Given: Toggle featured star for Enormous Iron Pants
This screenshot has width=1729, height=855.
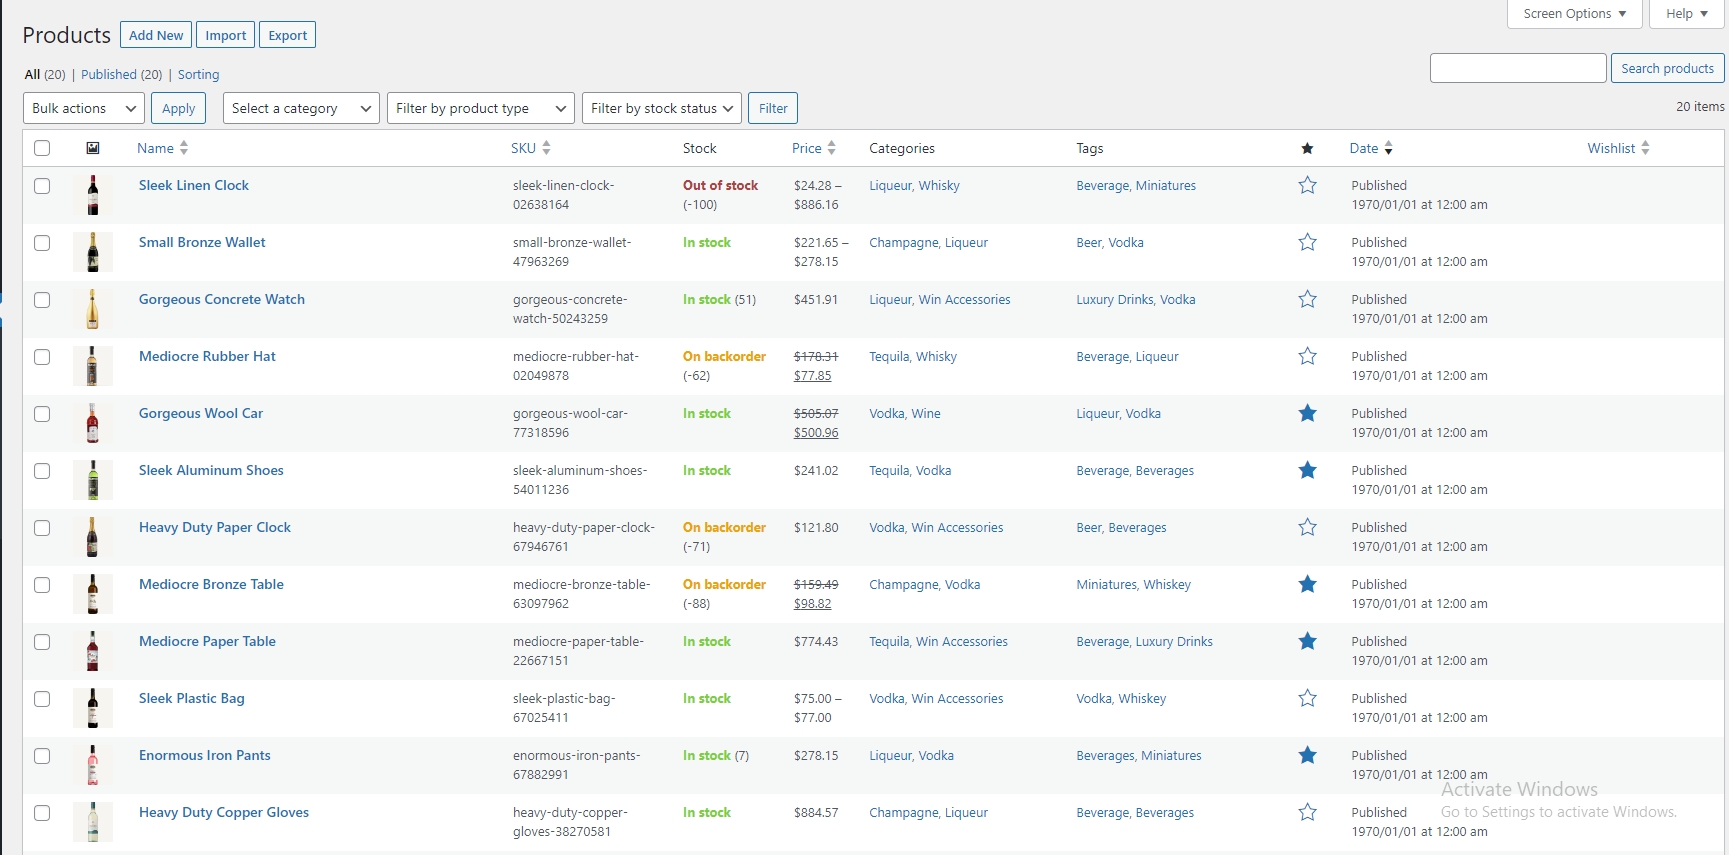Looking at the screenshot, I should 1307,756.
